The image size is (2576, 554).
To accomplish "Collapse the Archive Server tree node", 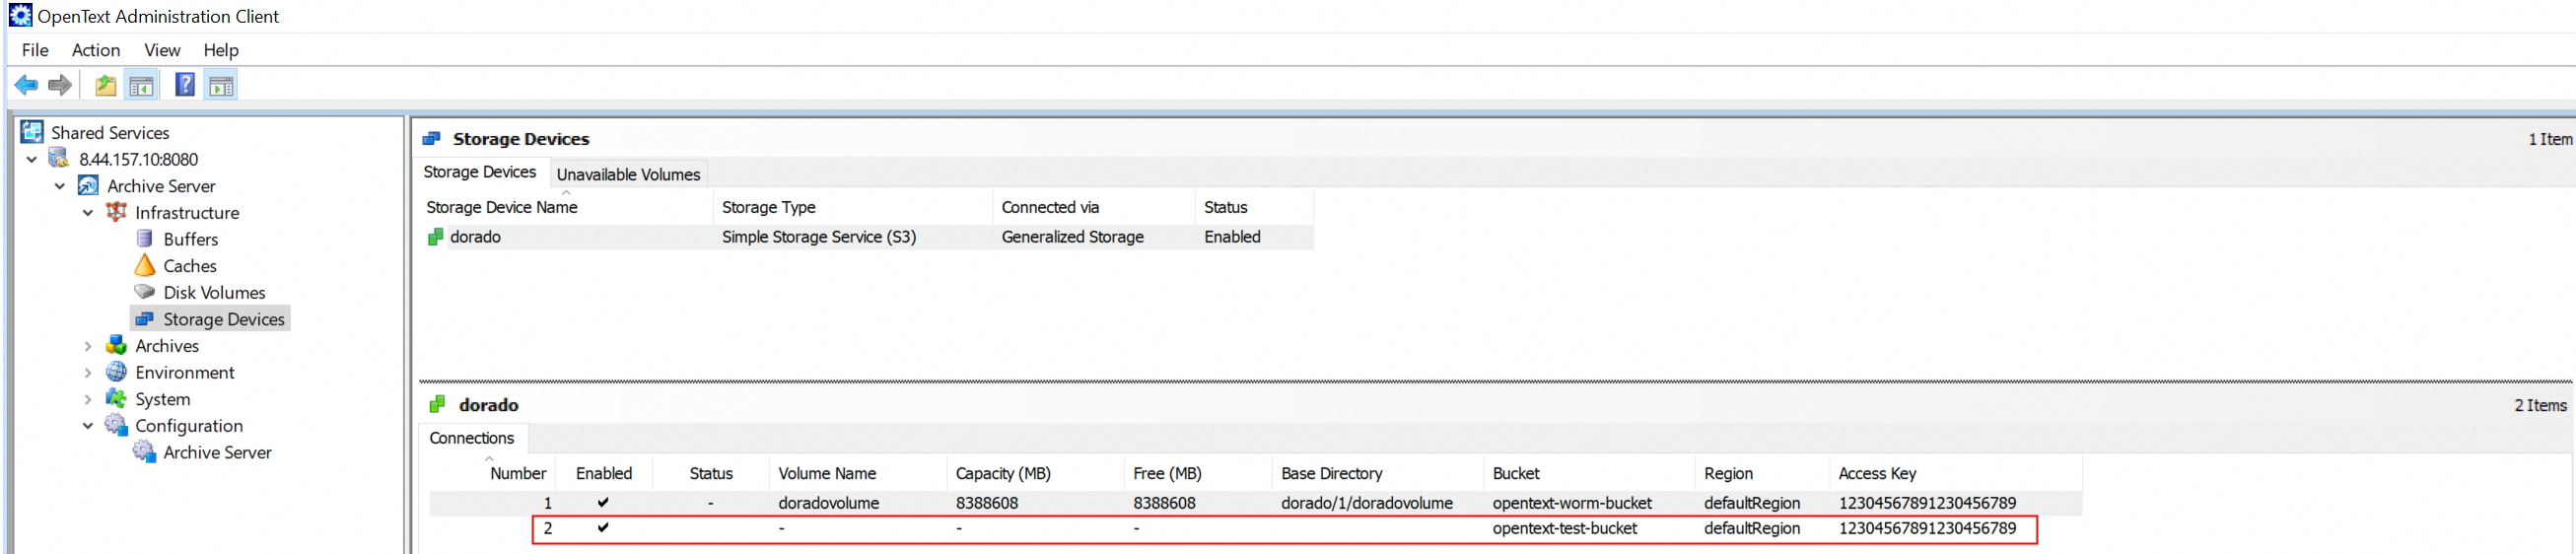I will tap(60, 186).
